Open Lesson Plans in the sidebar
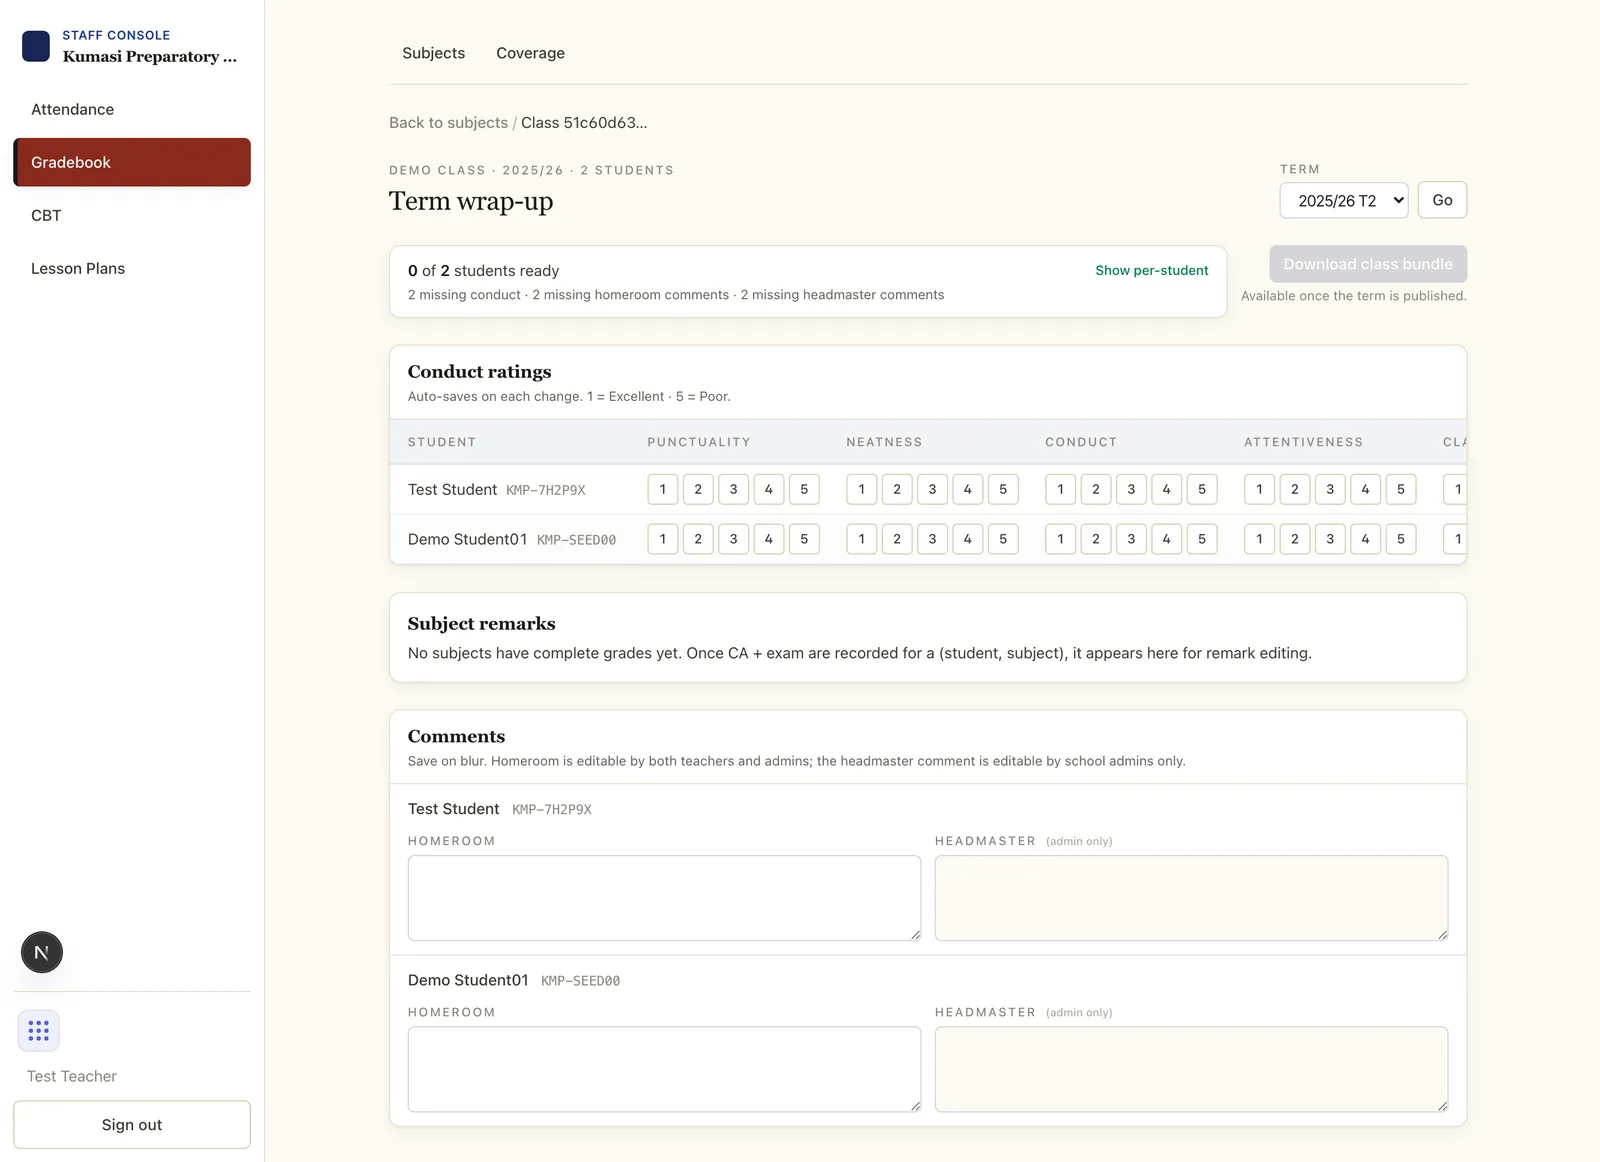Image resolution: width=1600 pixels, height=1162 pixels. pos(132,268)
